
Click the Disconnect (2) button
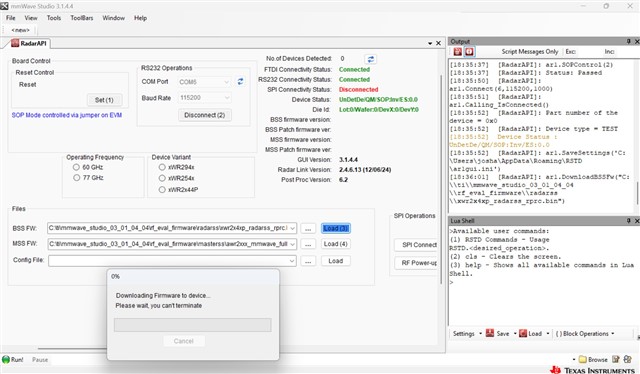tap(204, 115)
